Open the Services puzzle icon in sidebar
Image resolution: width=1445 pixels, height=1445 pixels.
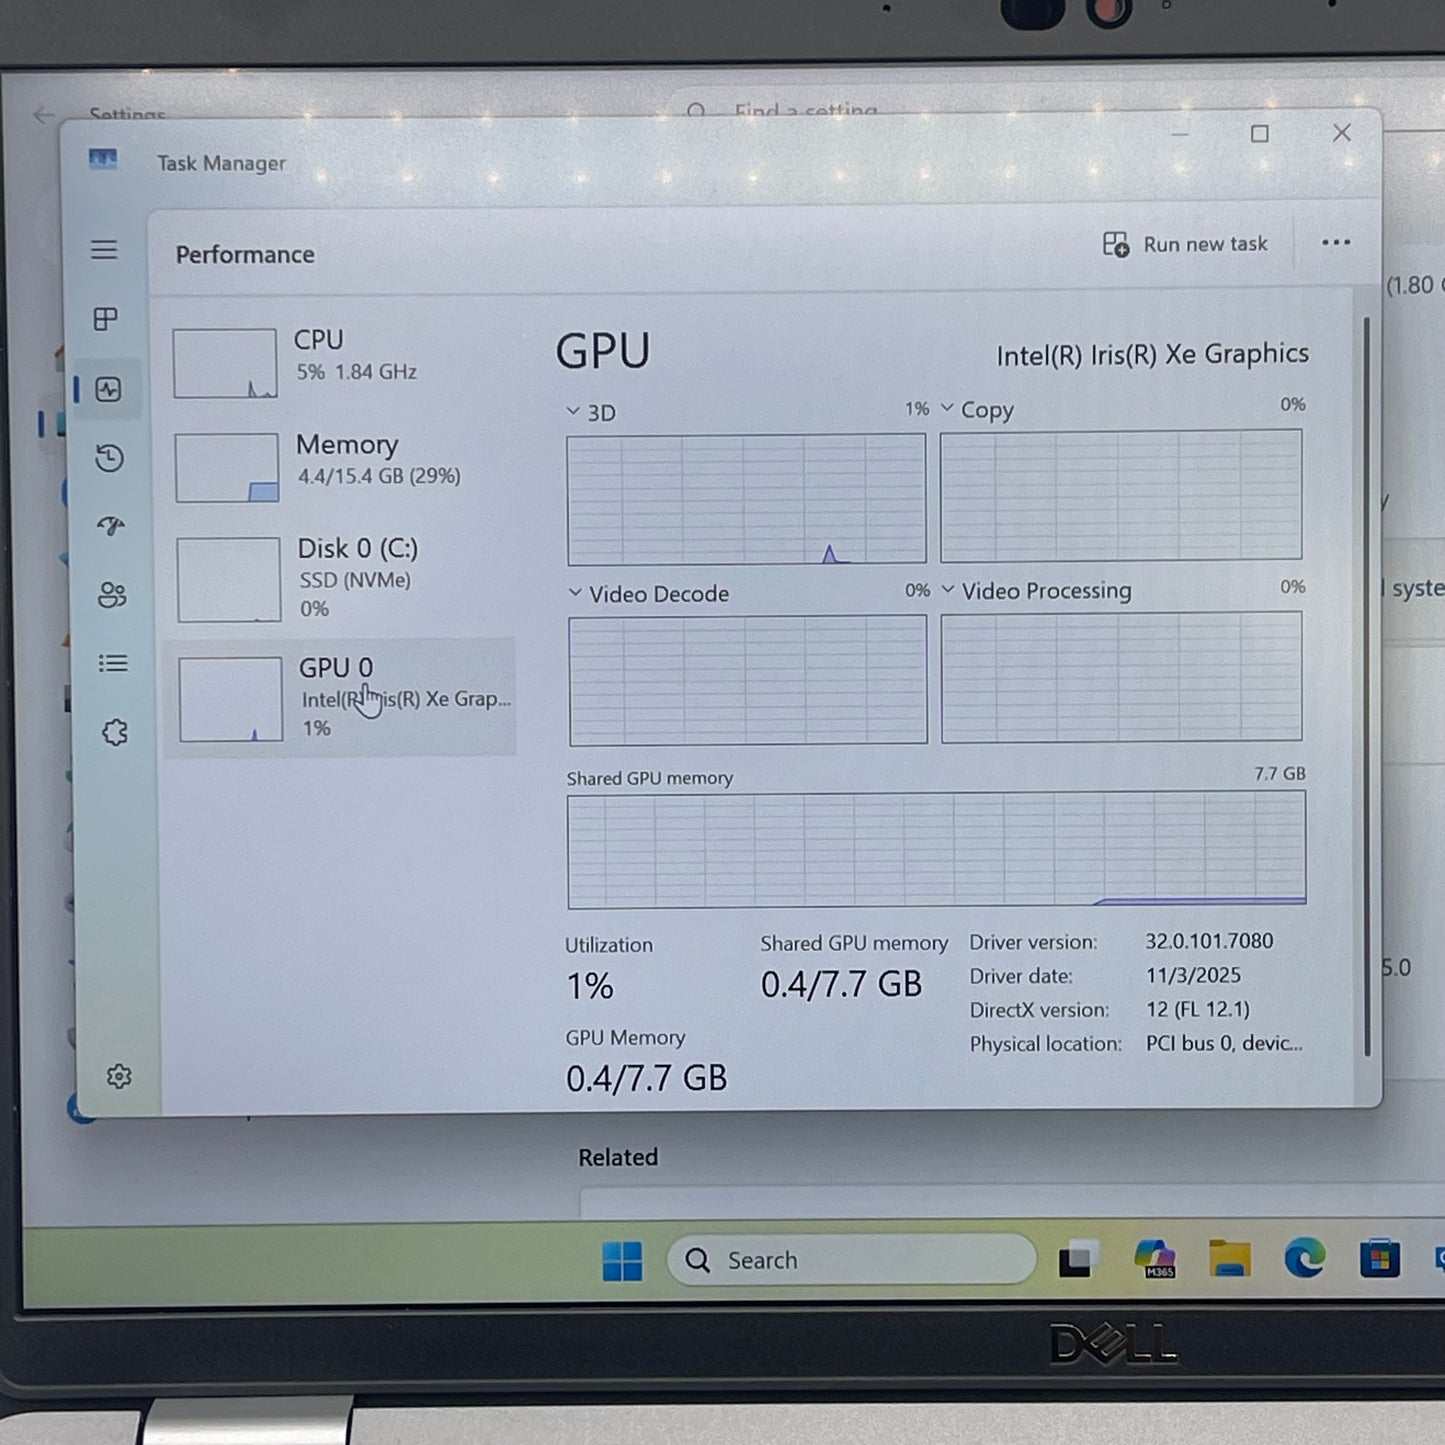click(115, 732)
